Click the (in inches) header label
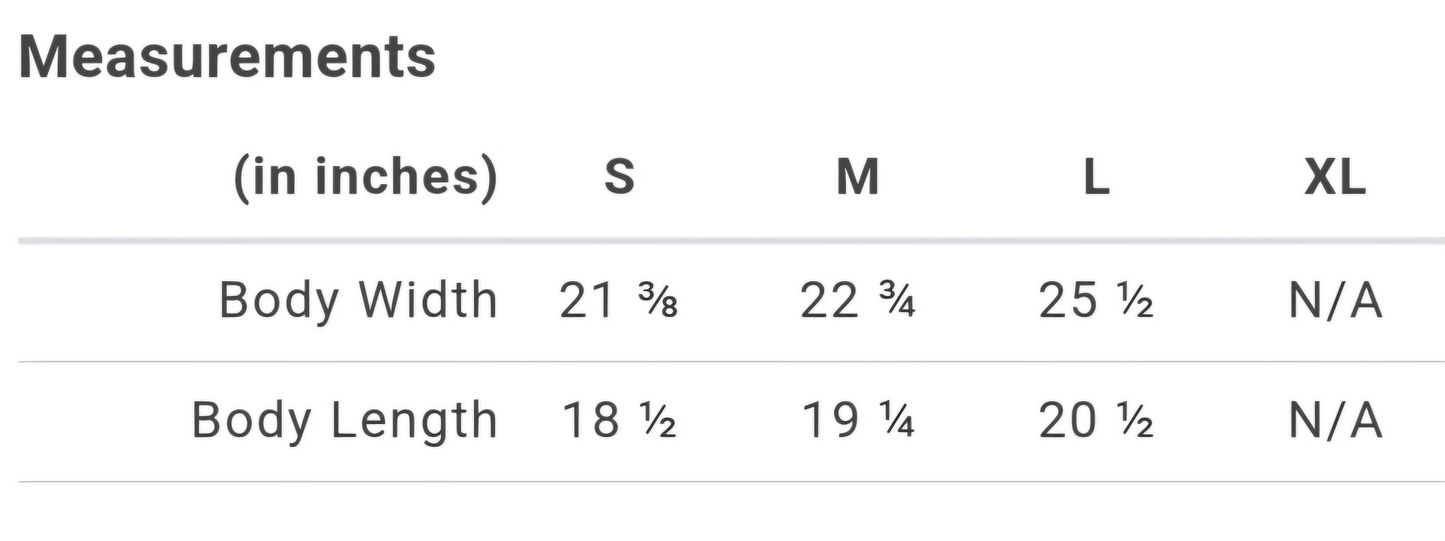The image size is (1445, 541). pyautogui.click(x=365, y=177)
